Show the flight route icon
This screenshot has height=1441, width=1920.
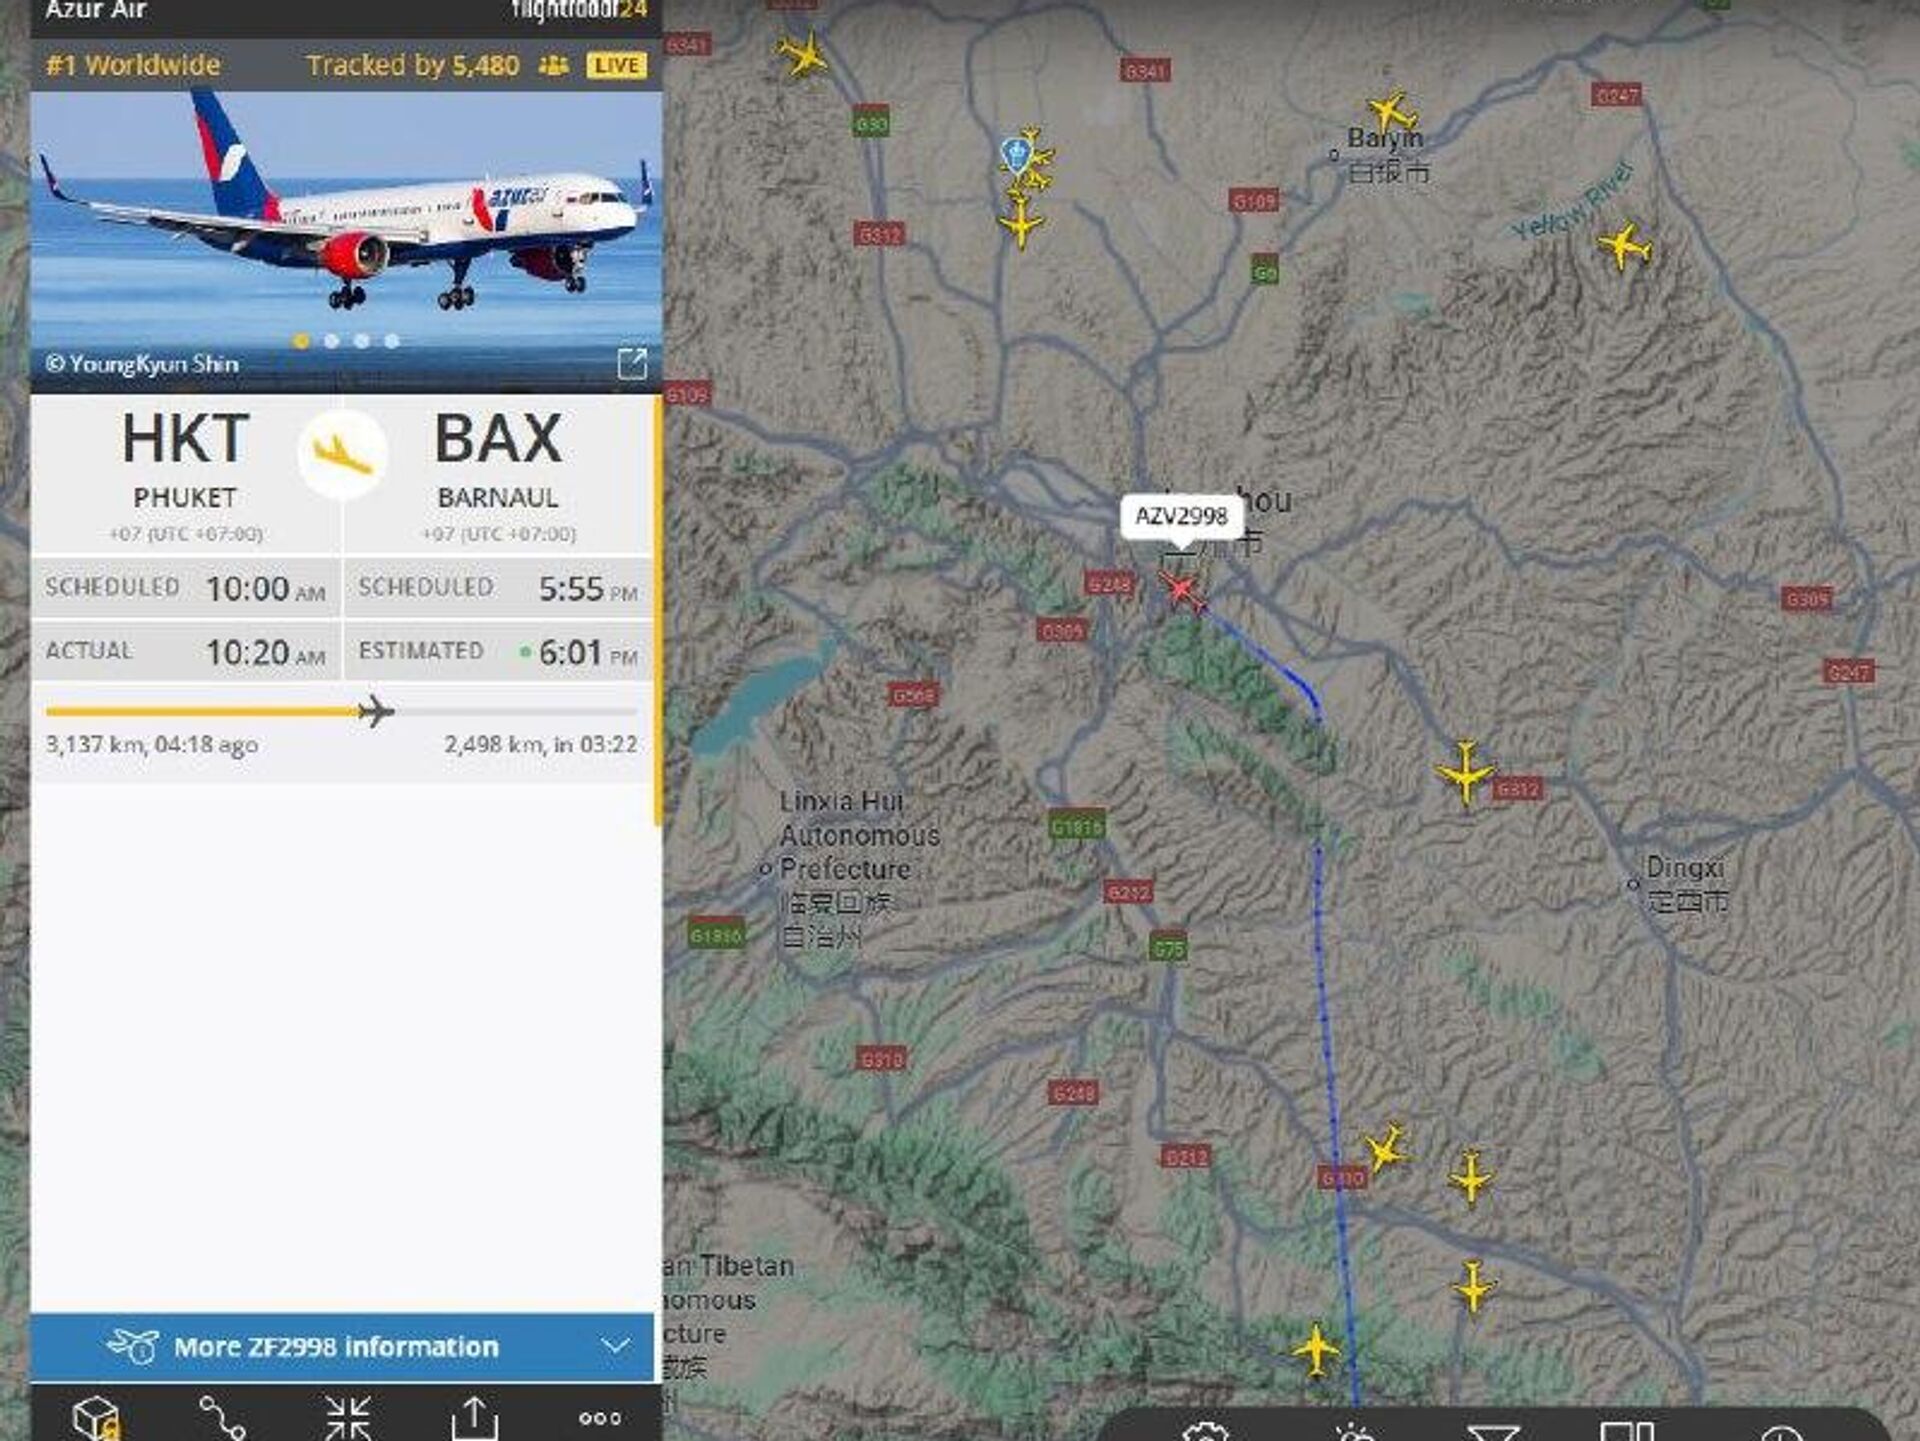[x=222, y=1418]
